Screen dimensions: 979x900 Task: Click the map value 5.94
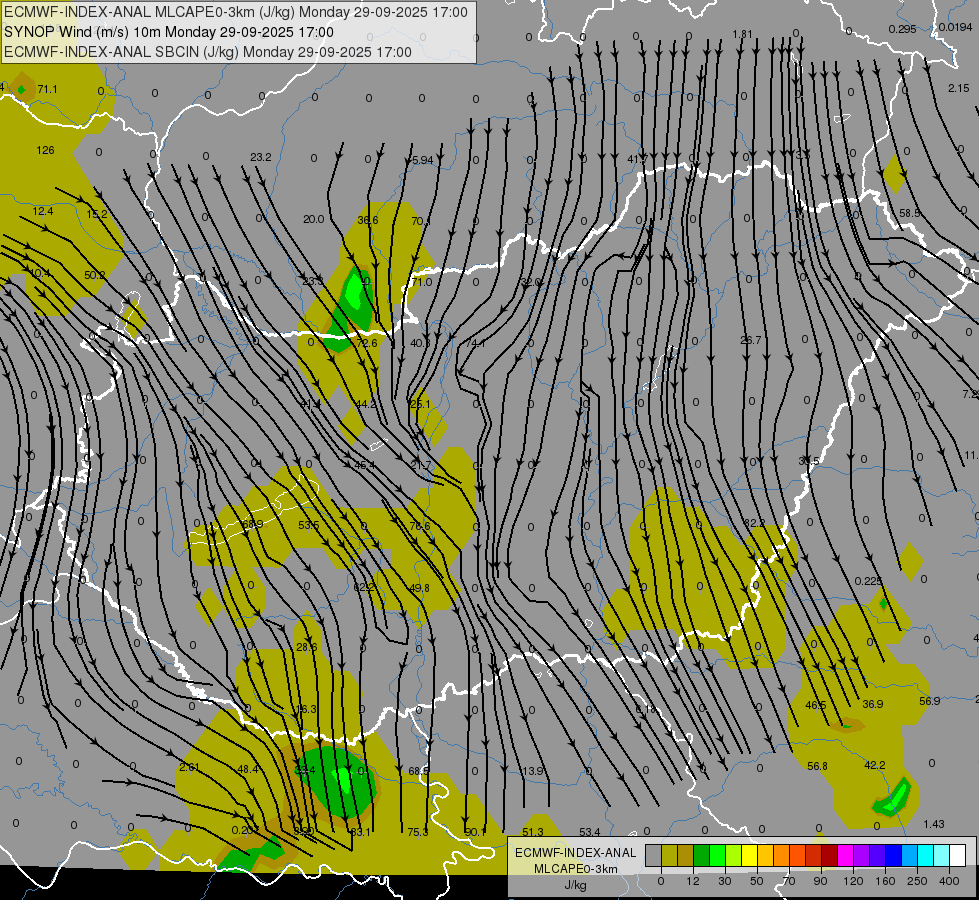[423, 160]
